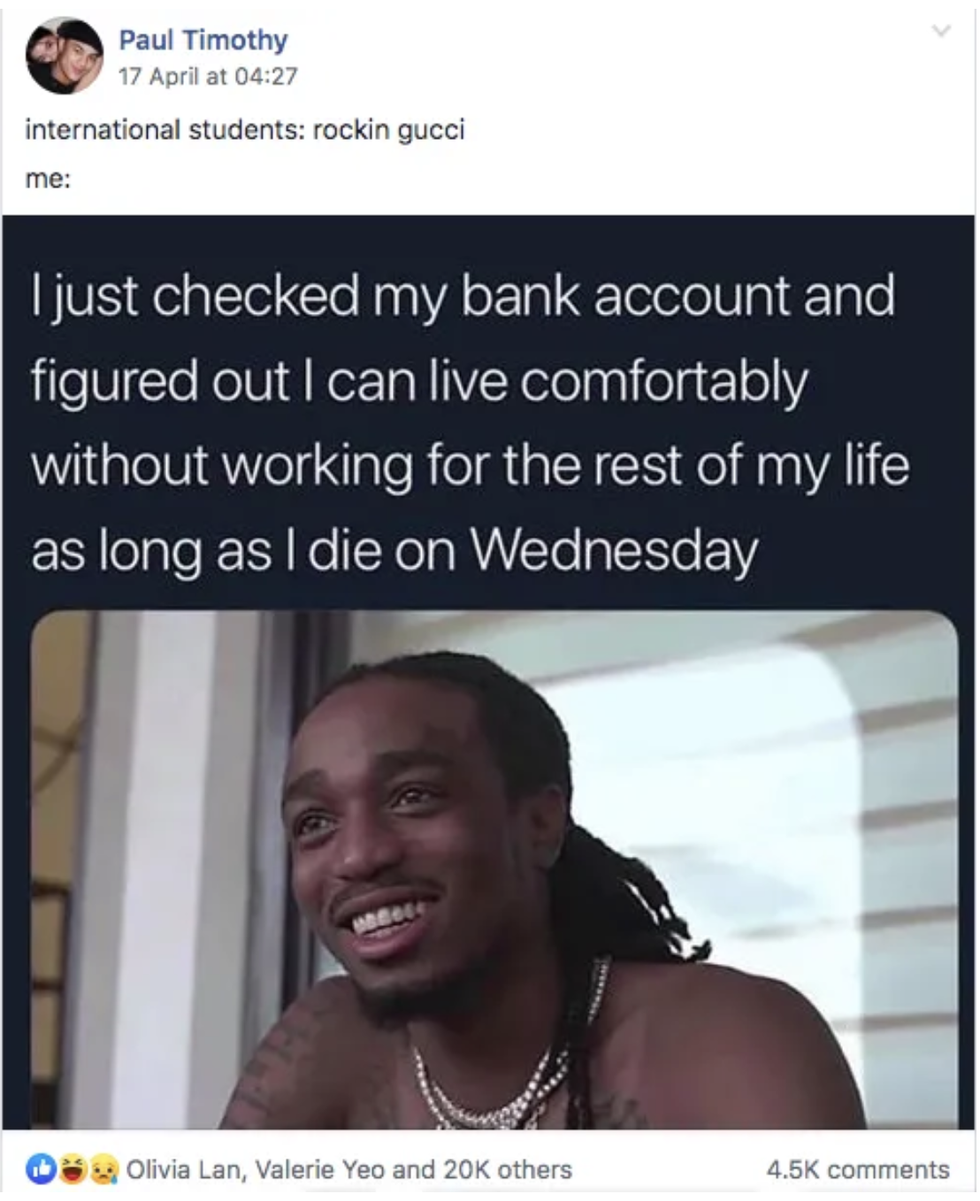The height and width of the screenshot is (1201, 980).
Task: Click the 'figured out I can live comfortably' line
Action: 418,382
